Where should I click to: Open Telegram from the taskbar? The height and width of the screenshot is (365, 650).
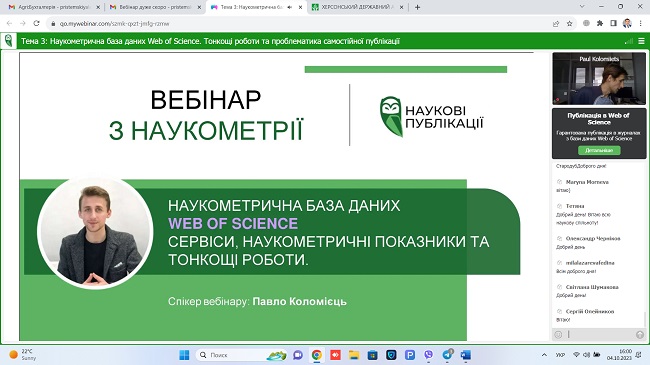[x=447, y=355]
